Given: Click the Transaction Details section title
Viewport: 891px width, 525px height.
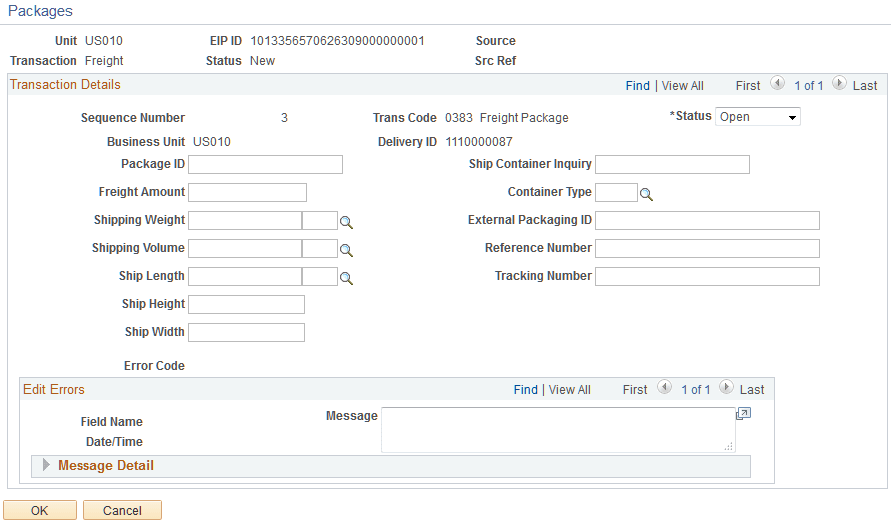Looking at the screenshot, I should coord(65,85).
